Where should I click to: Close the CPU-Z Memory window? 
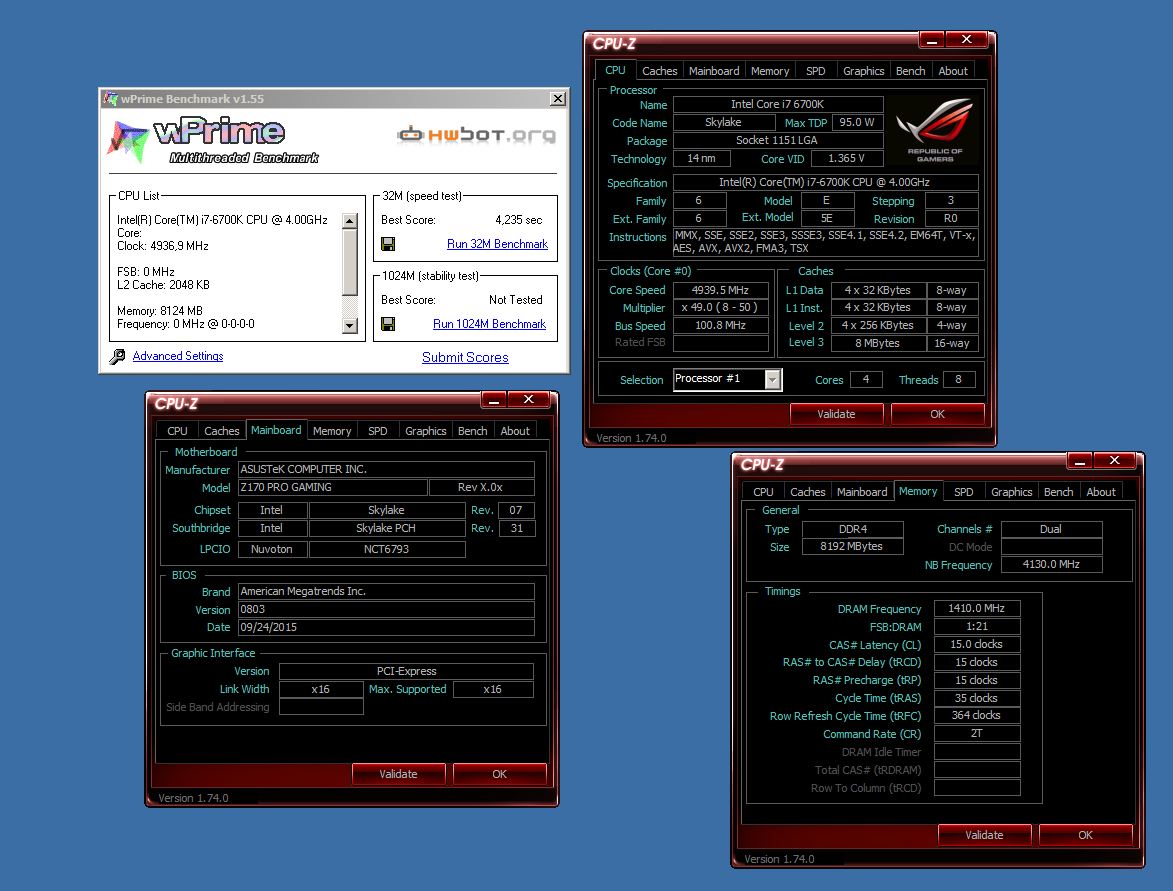[1115, 461]
